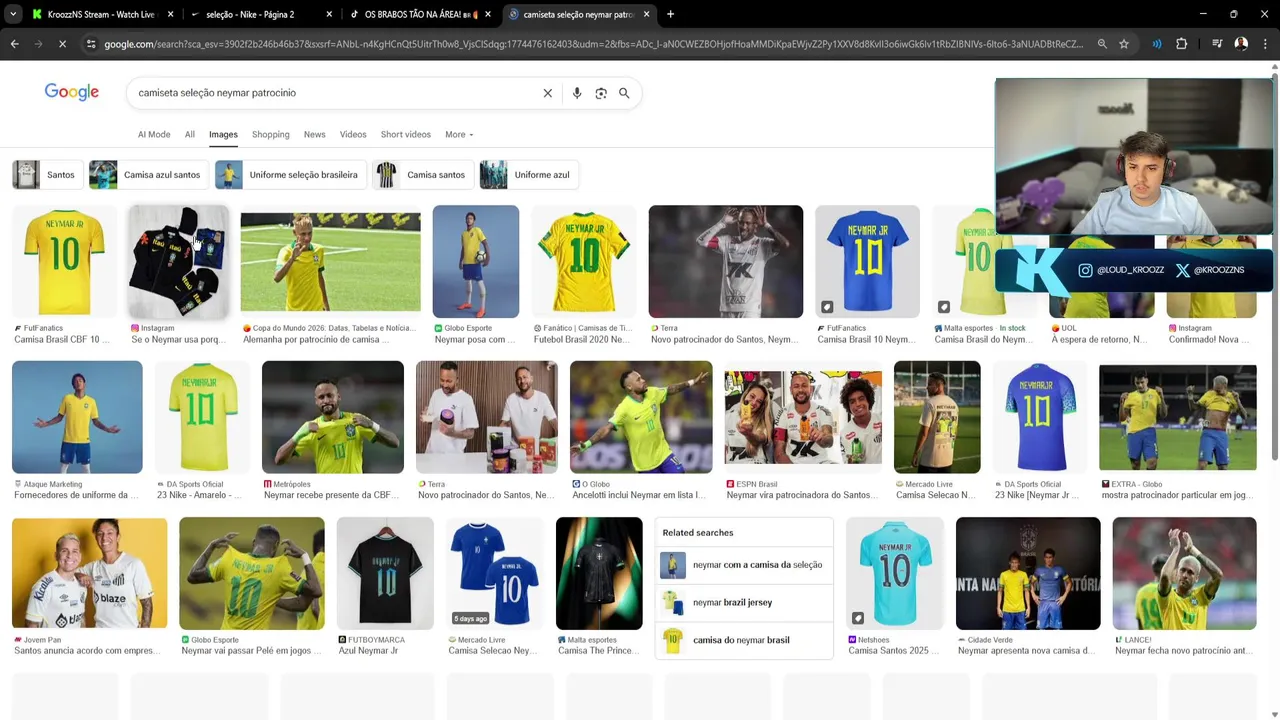Select Videos search tab
Screen dimensions: 1280x720
click(x=353, y=134)
